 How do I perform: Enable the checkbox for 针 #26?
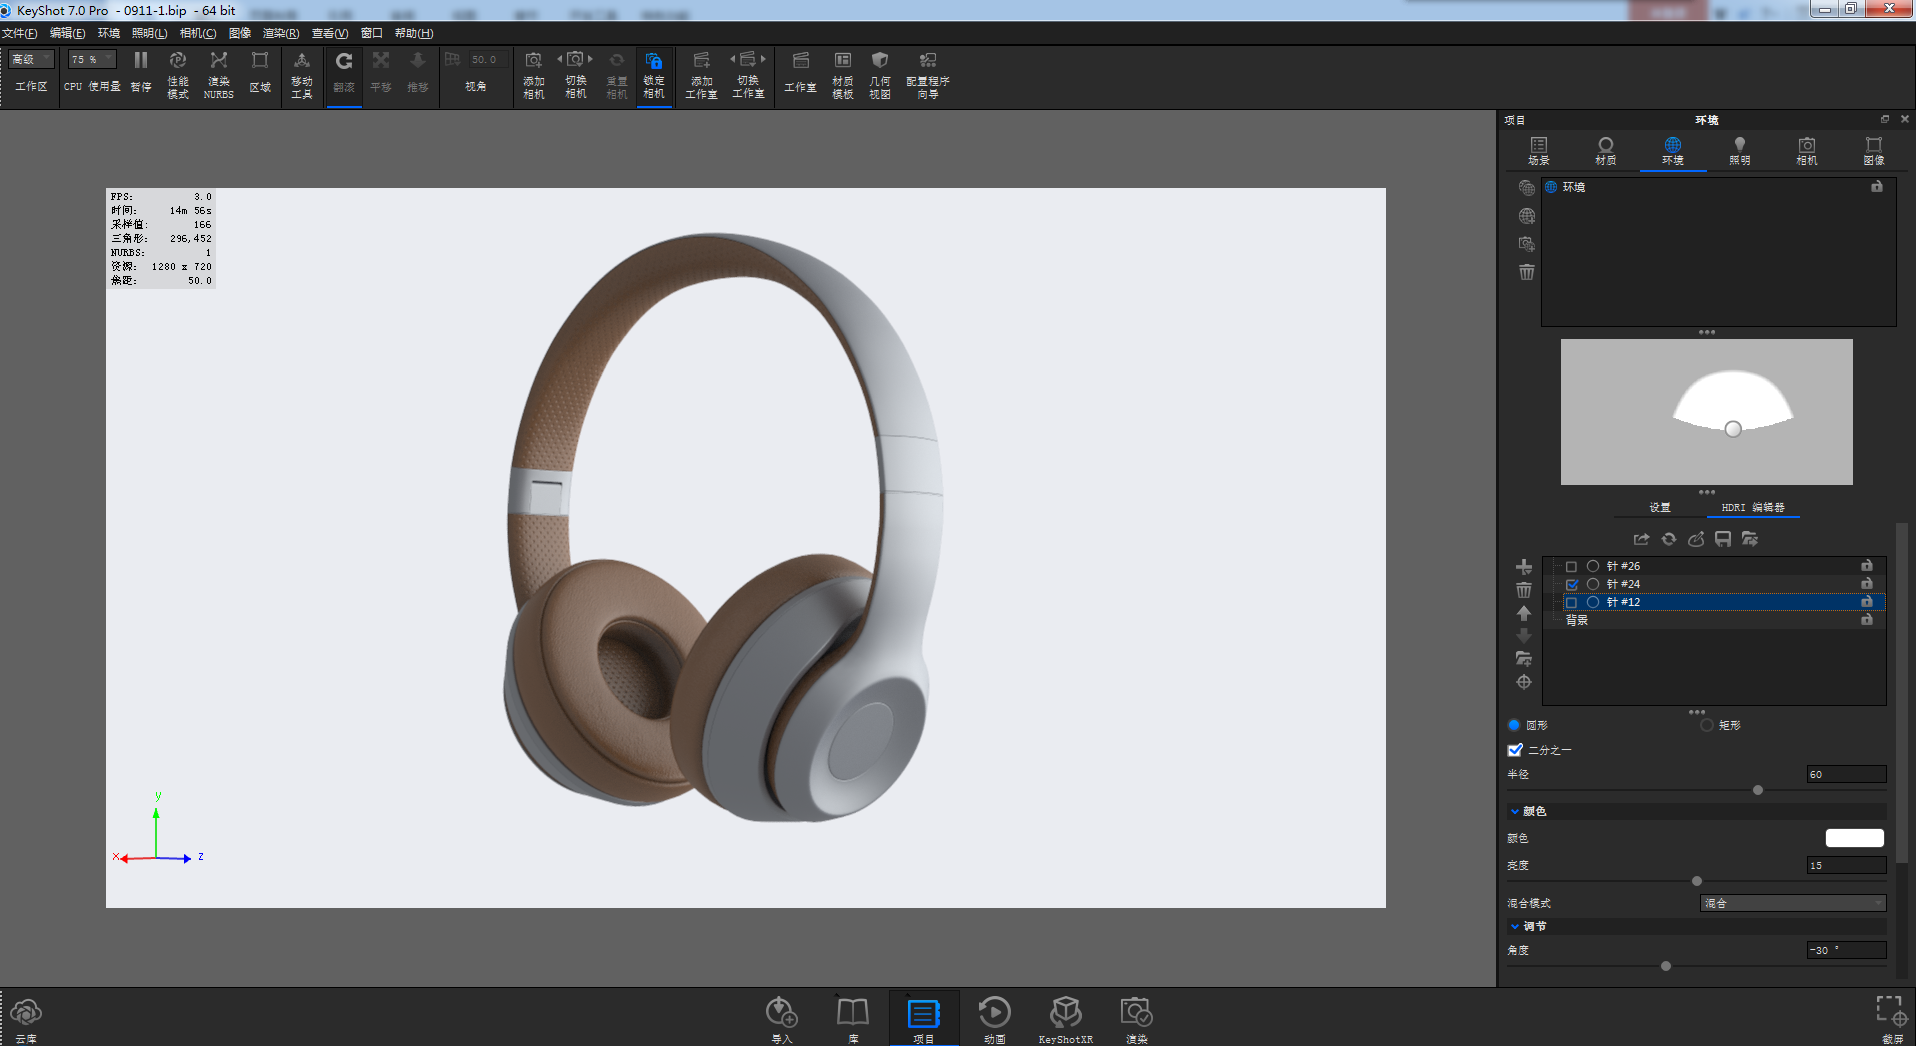pyautogui.click(x=1571, y=566)
